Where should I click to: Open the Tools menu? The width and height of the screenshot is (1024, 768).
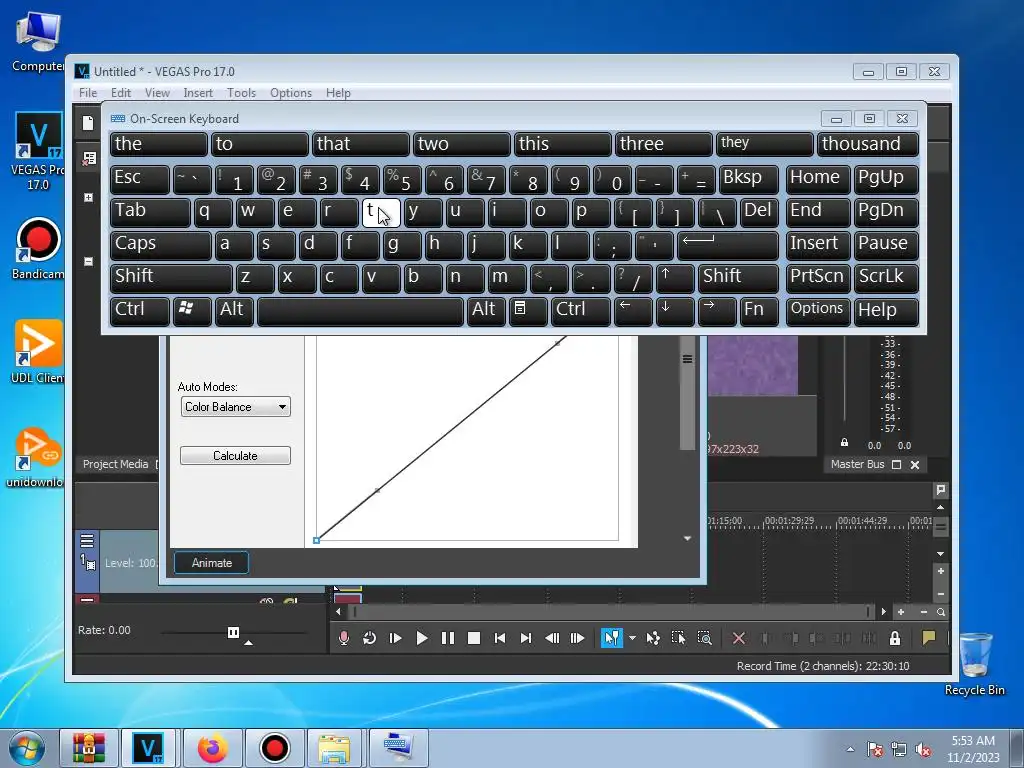pos(241,93)
